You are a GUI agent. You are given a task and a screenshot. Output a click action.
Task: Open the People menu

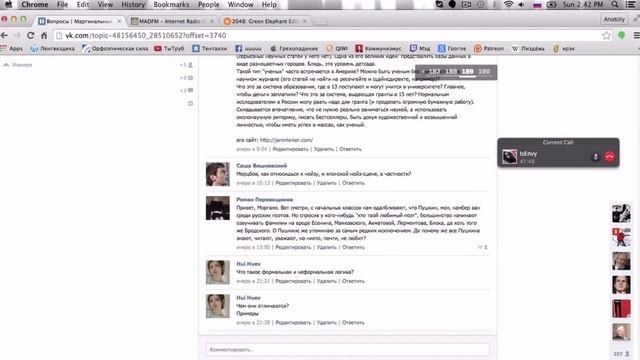click(x=209, y=4)
